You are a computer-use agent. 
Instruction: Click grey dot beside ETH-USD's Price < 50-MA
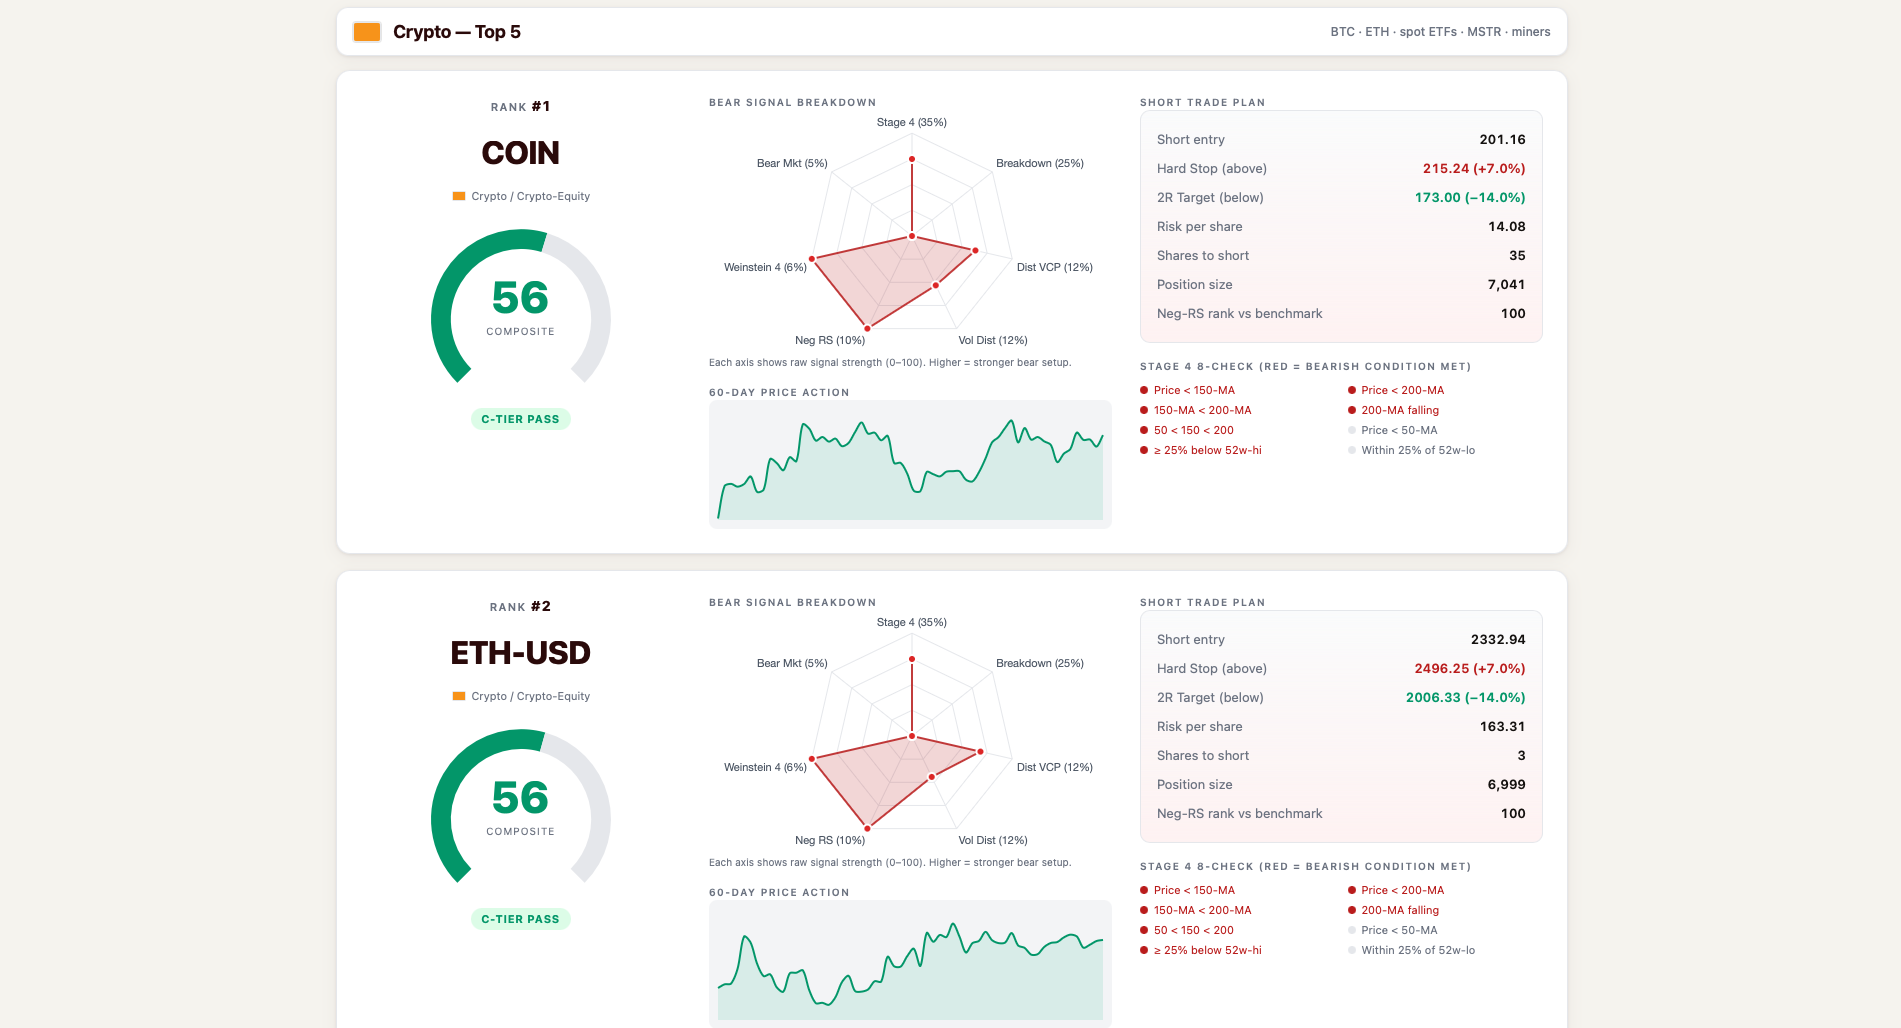click(1352, 931)
